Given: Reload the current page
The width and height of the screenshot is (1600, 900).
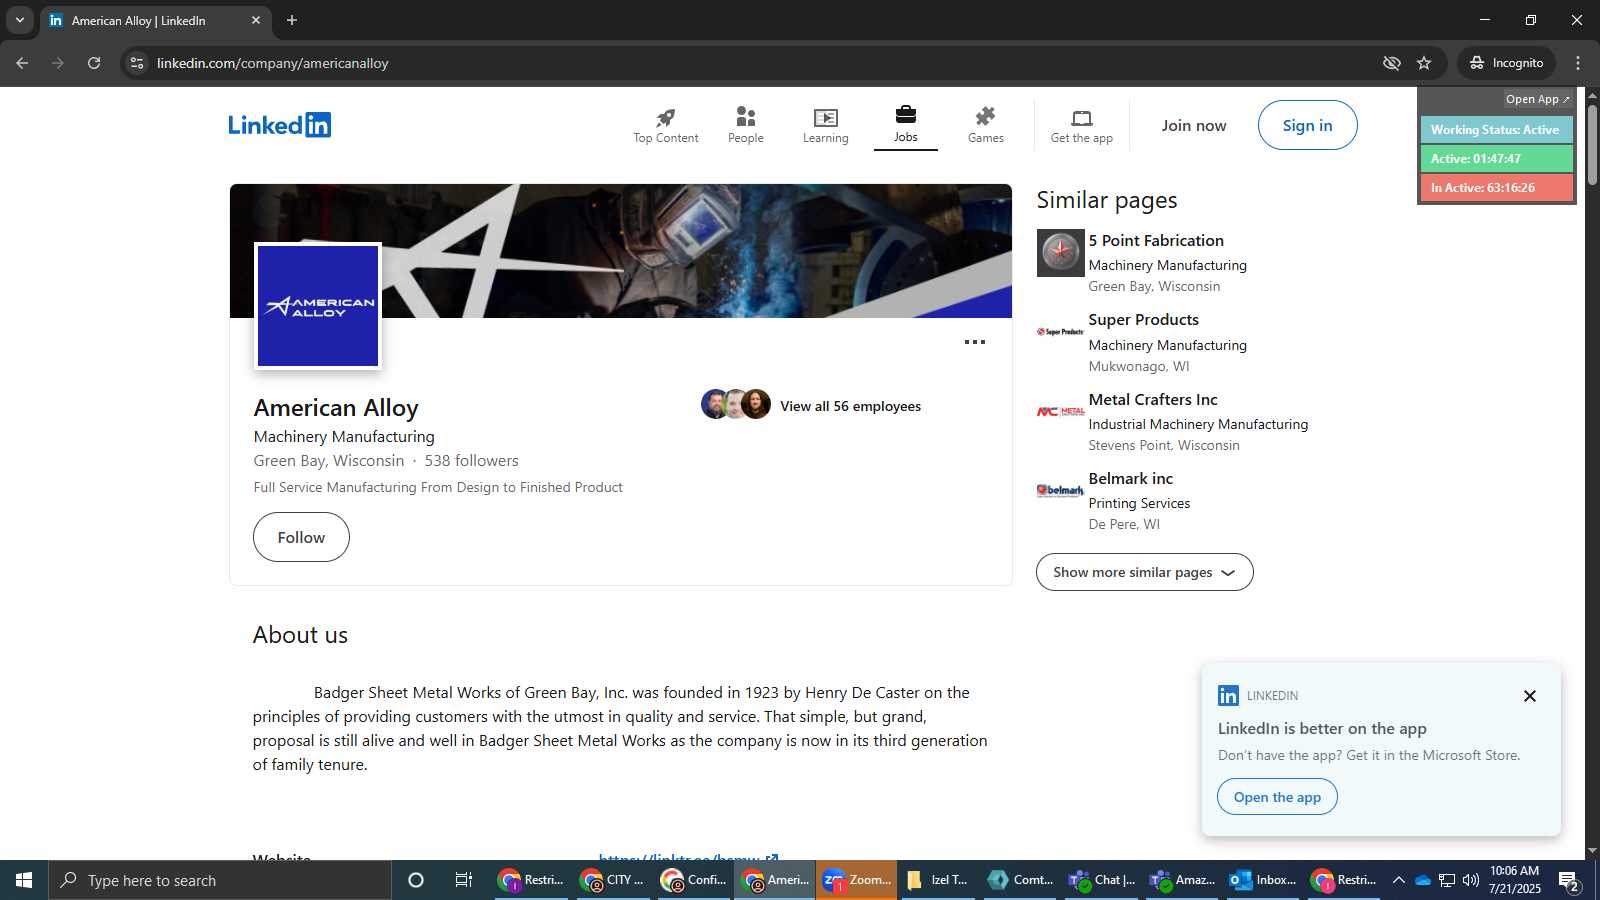Looking at the screenshot, I should (x=94, y=63).
